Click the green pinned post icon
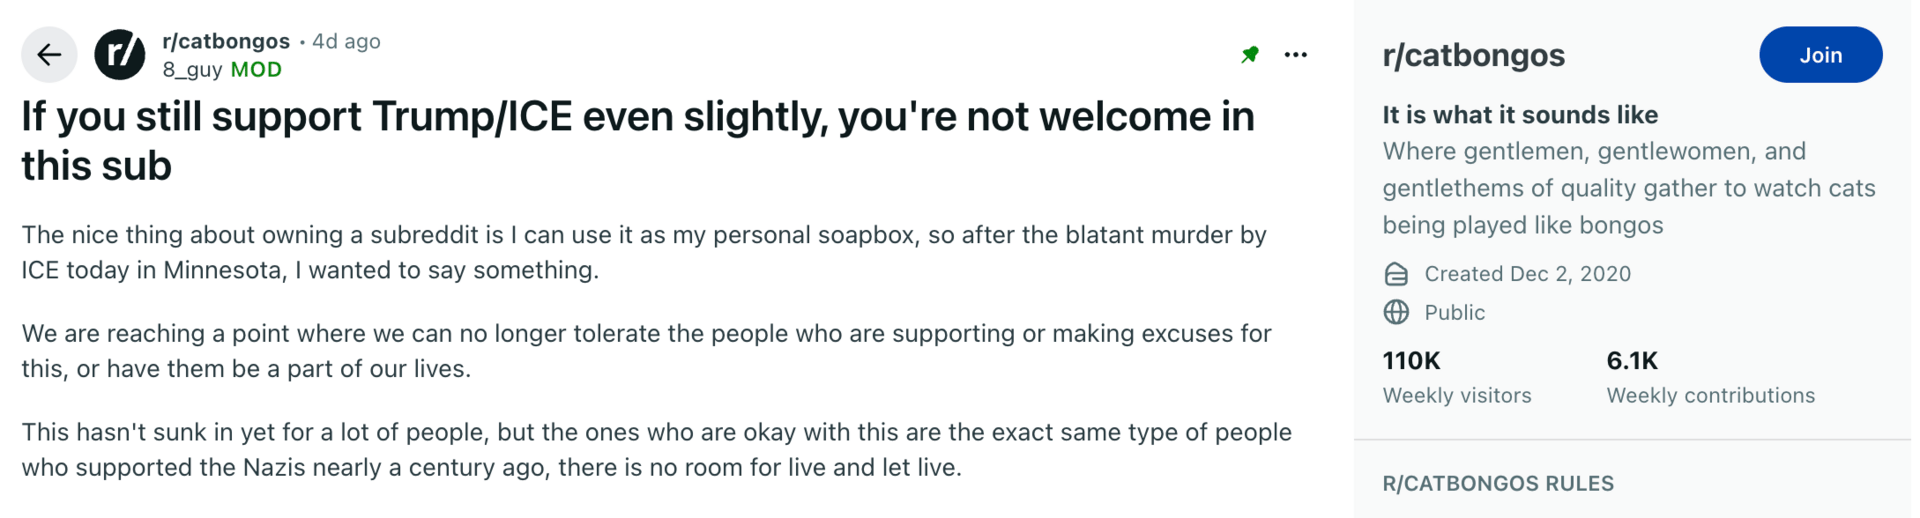The width and height of the screenshot is (1920, 518). click(x=1250, y=55)
